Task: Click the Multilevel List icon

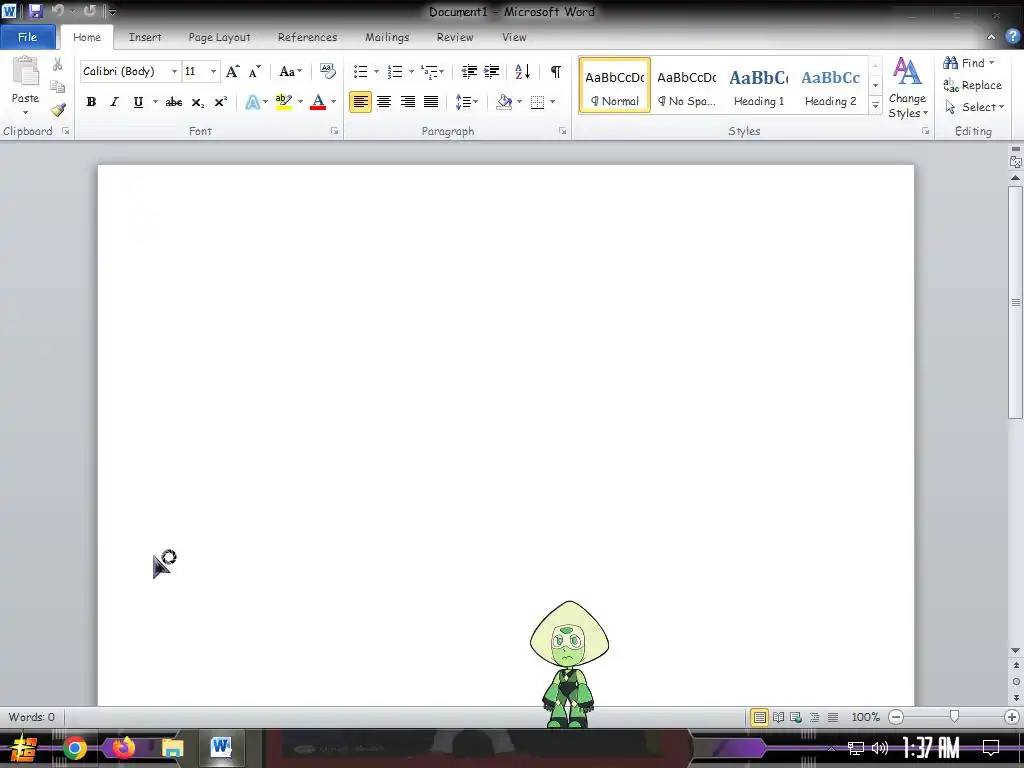Action: coord(429,71)
